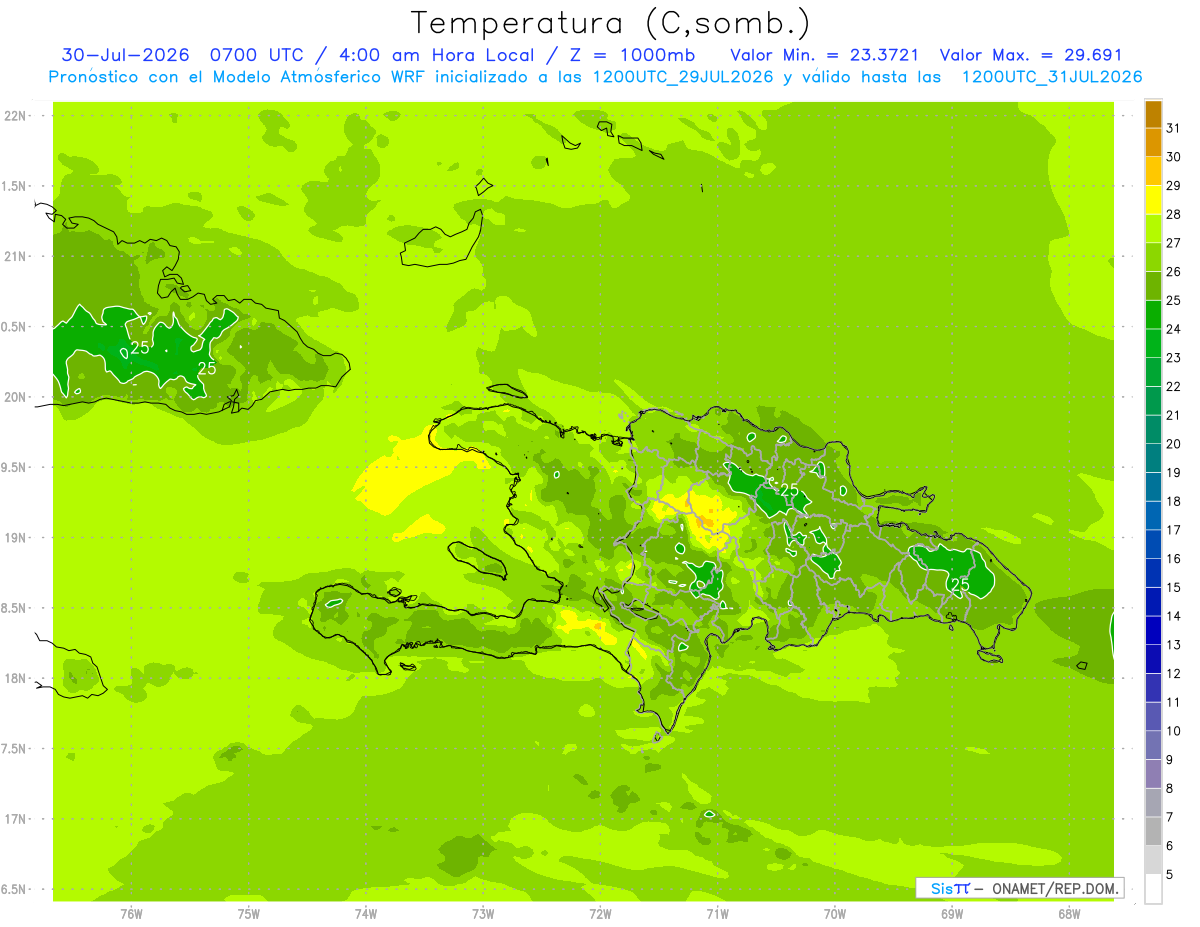Click the '20N' latitude axis label
Image resolution: width=1200 pixels, height=927 pixels.
tap(17, 397)
